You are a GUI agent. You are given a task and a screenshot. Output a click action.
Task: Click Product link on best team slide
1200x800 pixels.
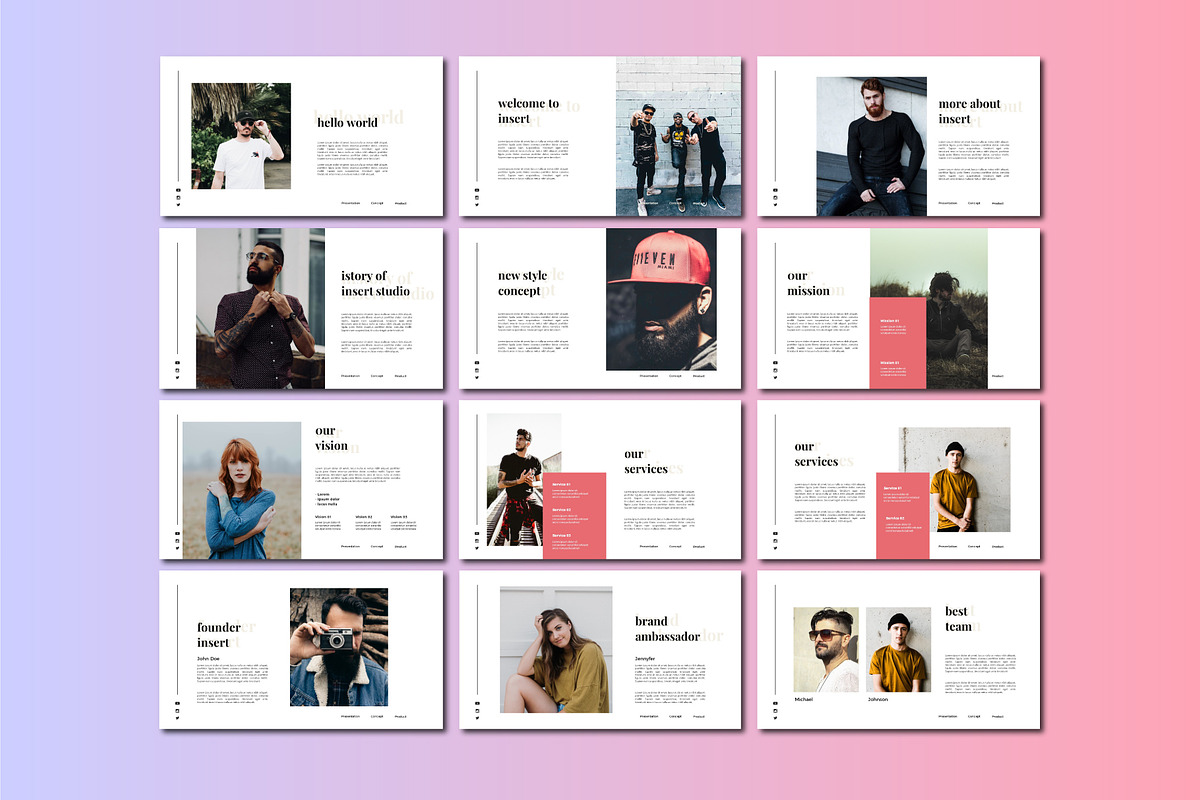(998, 716)
